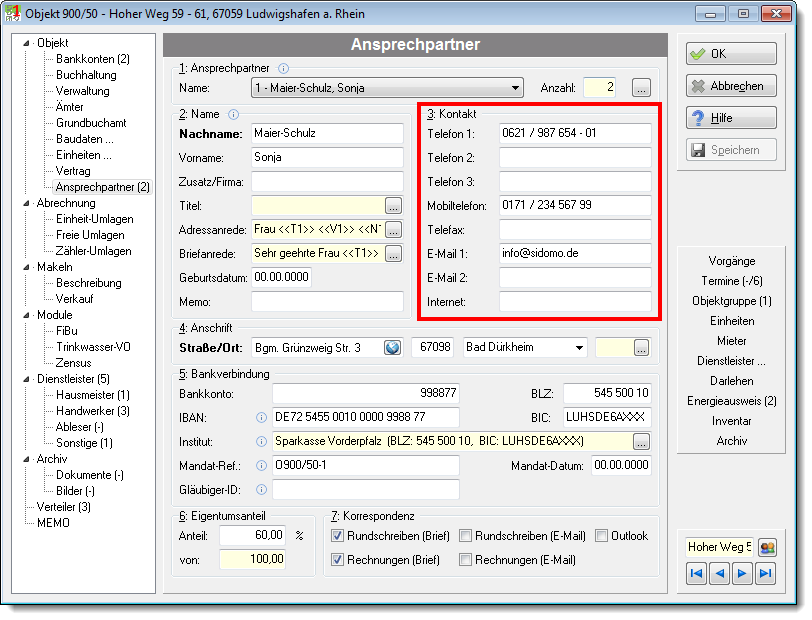Click info icon next to Ansprechpartner heading

[x=283, y=68]
